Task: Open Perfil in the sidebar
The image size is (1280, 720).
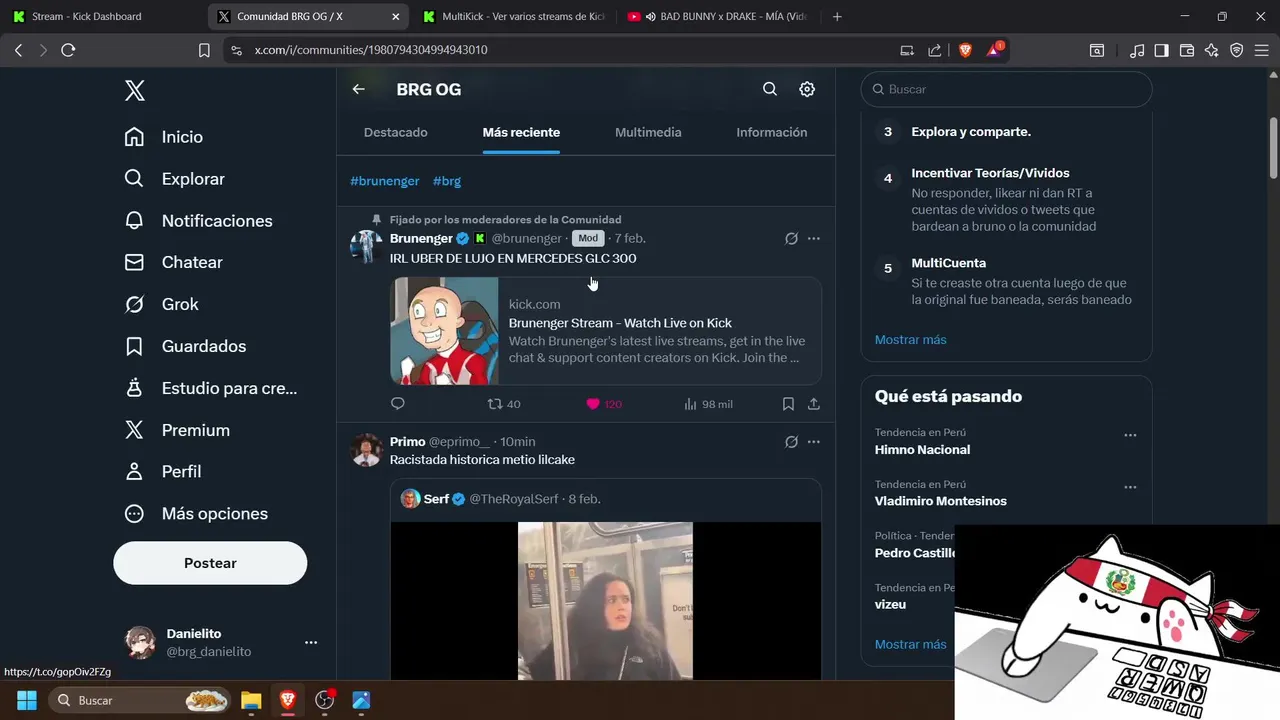Action: pos(163,471)
